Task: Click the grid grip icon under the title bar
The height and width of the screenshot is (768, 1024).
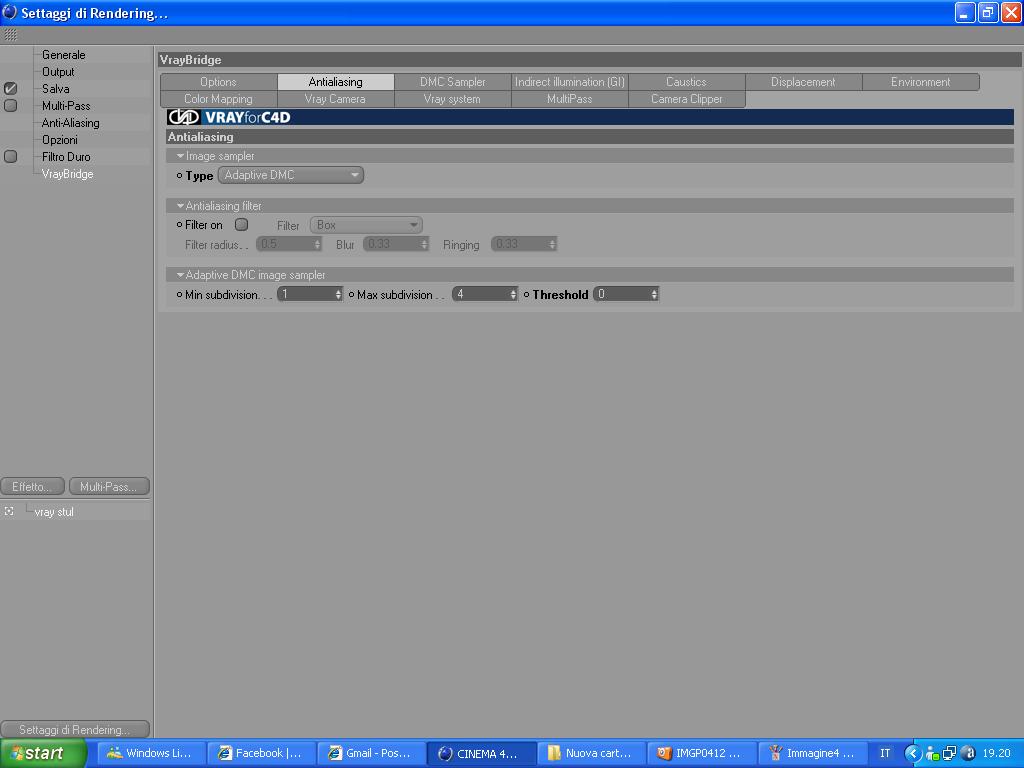Action: coord(10,35)
